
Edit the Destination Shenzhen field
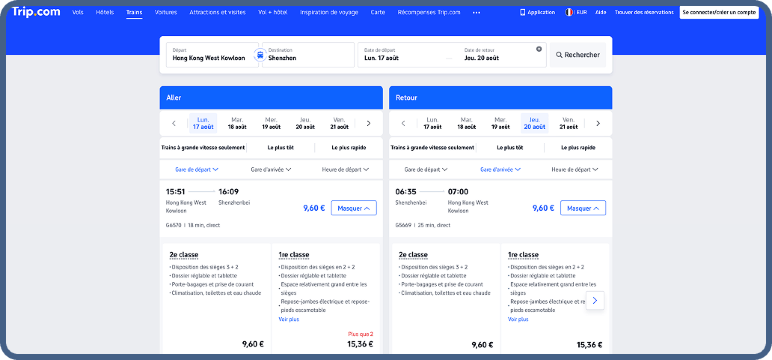308,55
